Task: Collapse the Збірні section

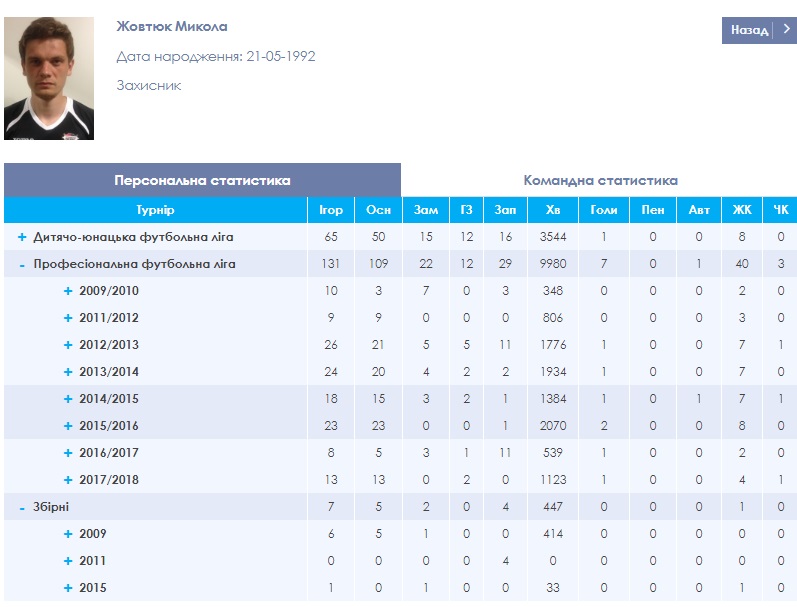Action: click(x=22, y=508)
